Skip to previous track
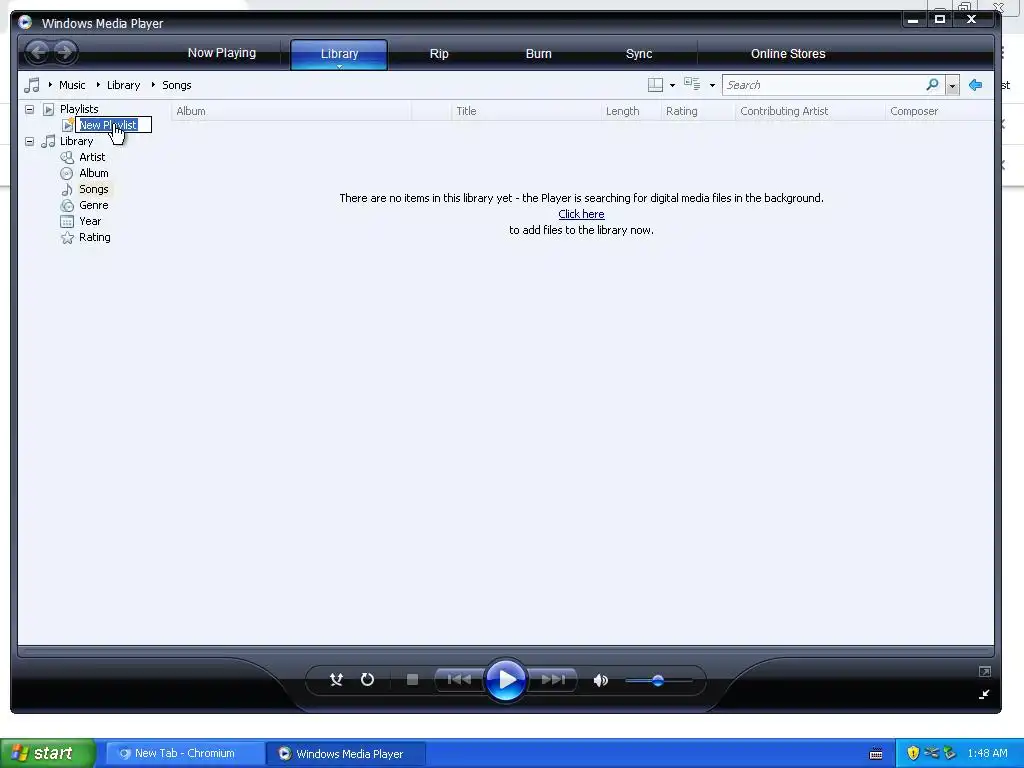 [459, 680]
